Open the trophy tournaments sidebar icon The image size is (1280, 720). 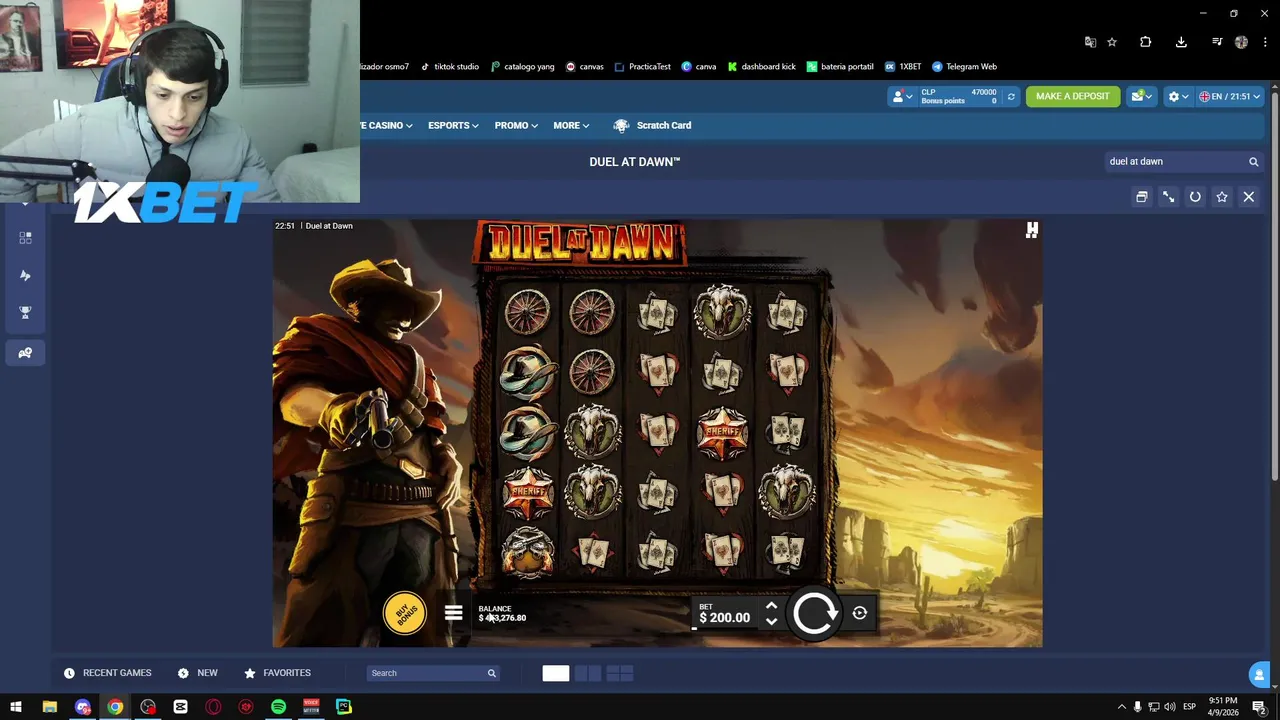pos(25,313)
